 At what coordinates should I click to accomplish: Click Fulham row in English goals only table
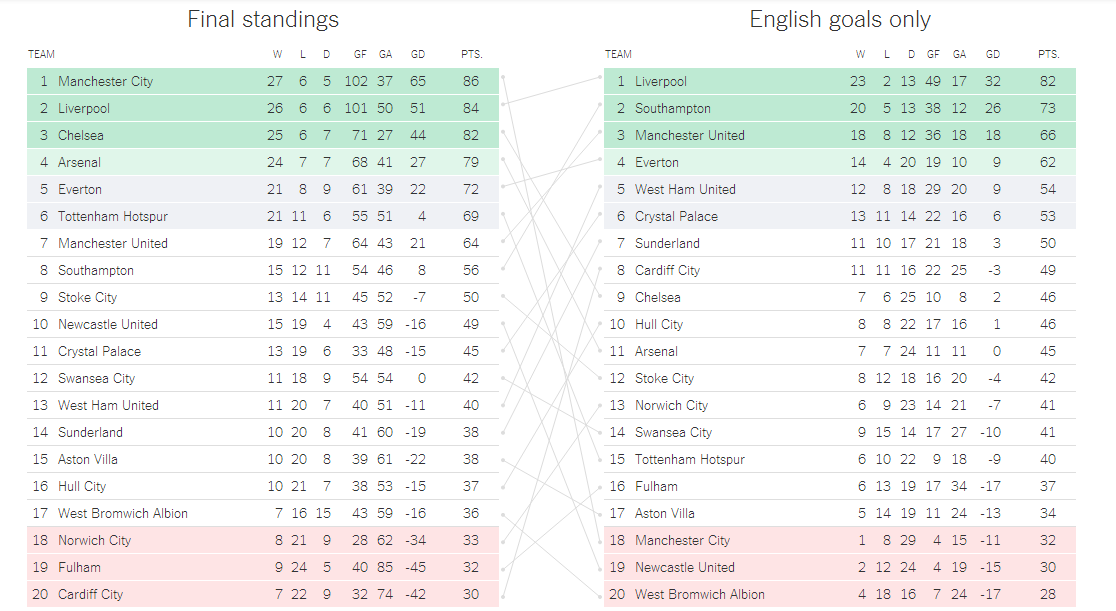(840, 486)
